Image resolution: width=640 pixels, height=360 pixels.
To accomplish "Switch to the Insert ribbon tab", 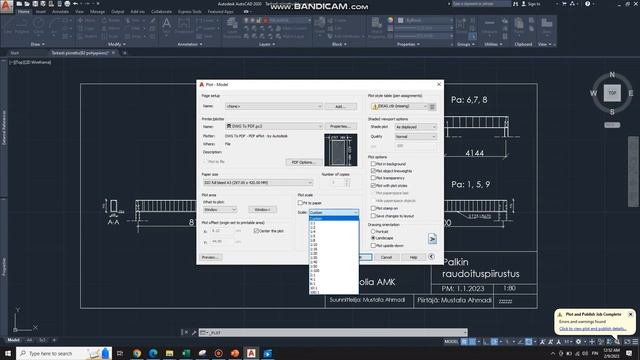I will pyautogui.click(x=41, y=12).
